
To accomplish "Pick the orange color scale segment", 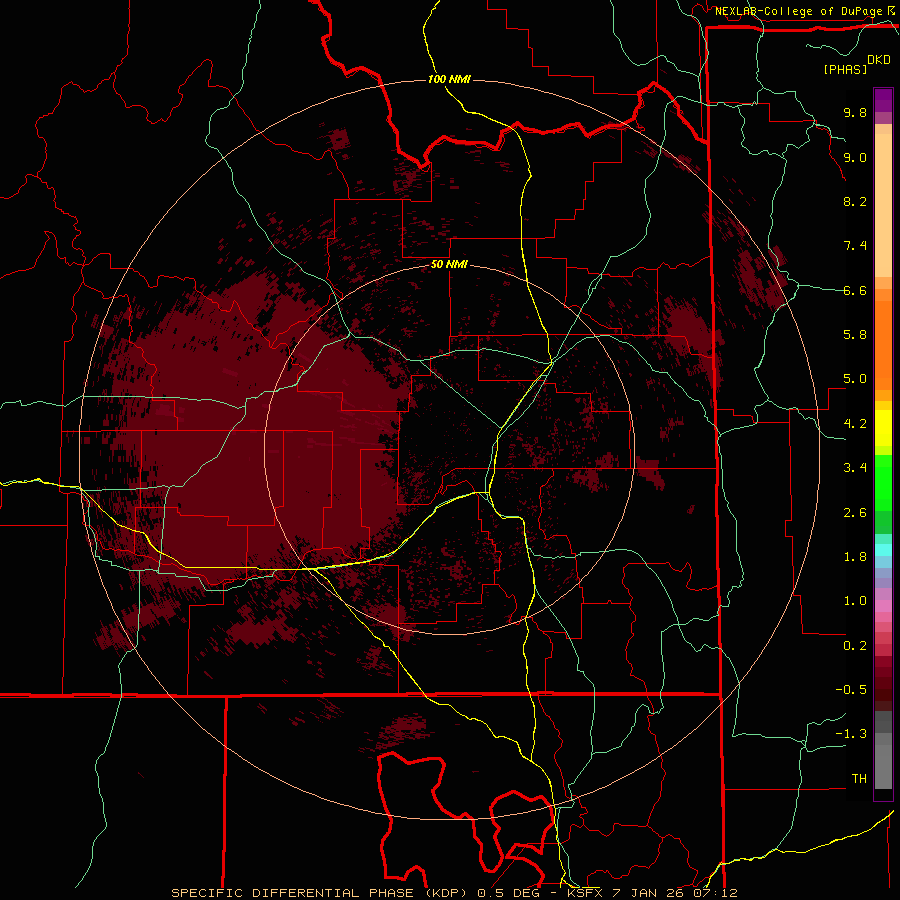I will (x=883, y=346).
